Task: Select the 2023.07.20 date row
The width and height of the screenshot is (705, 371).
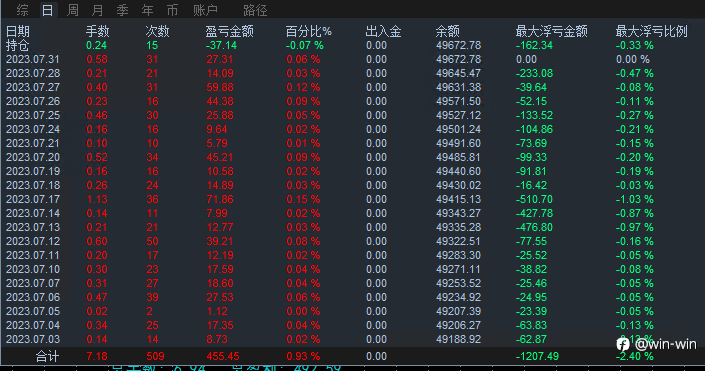Action: [x=32, y=157]
